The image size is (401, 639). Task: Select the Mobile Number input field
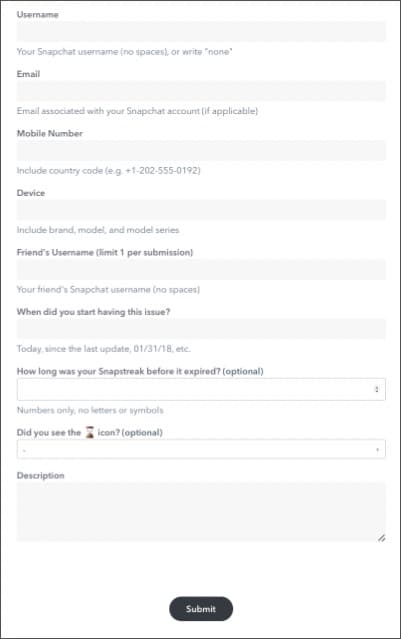coord(201,150)
